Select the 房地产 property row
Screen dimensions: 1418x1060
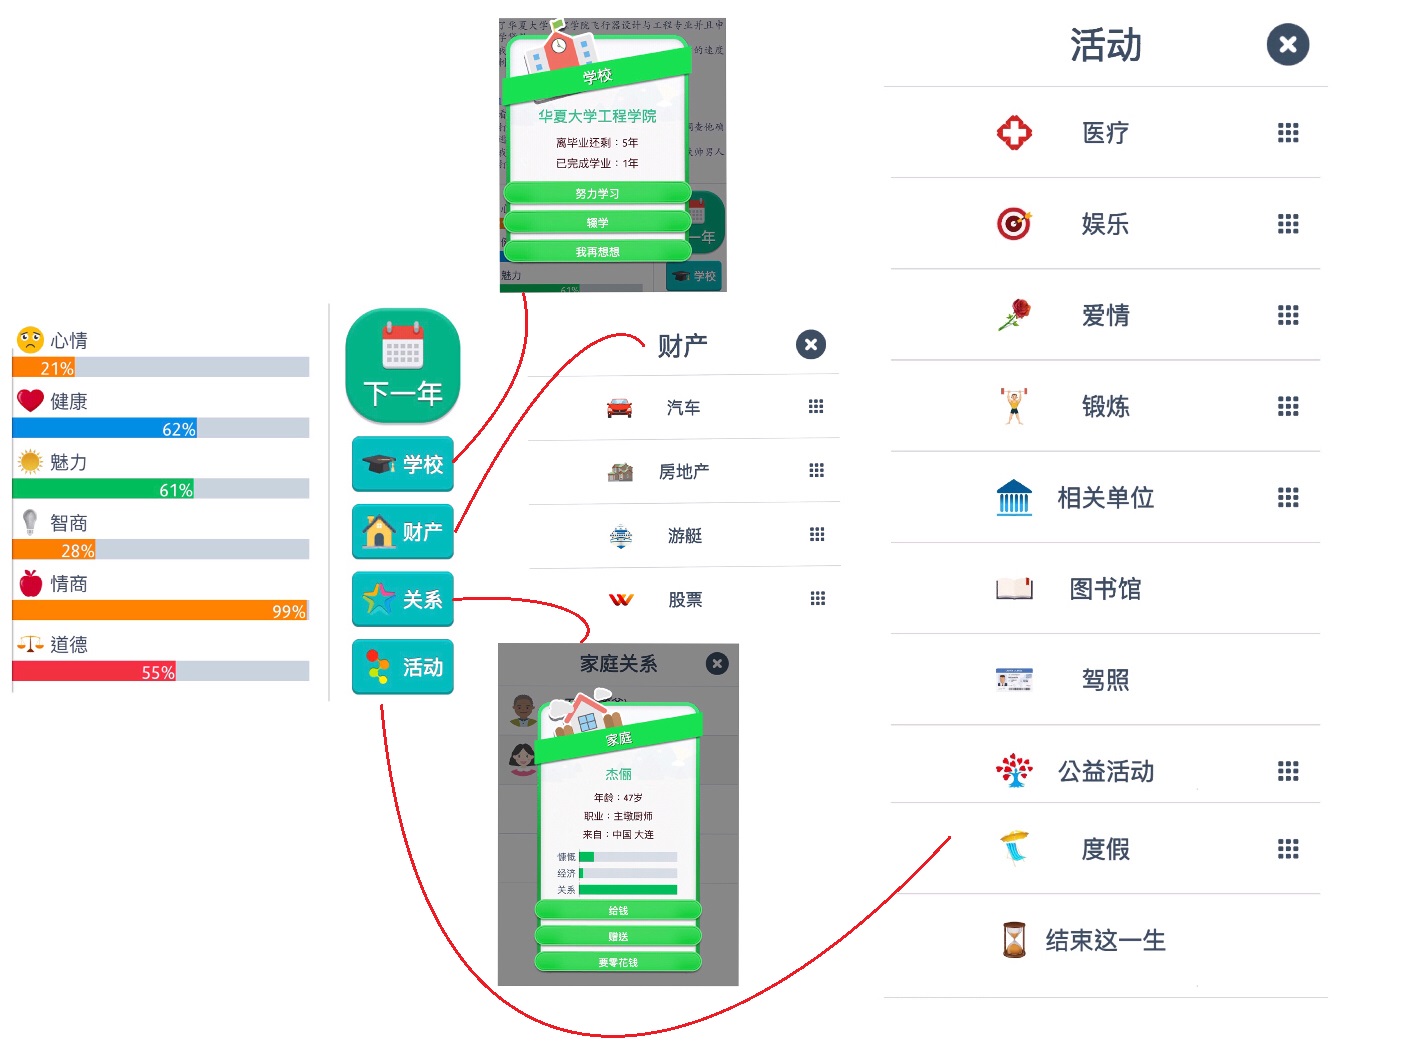tap(684, 471)
